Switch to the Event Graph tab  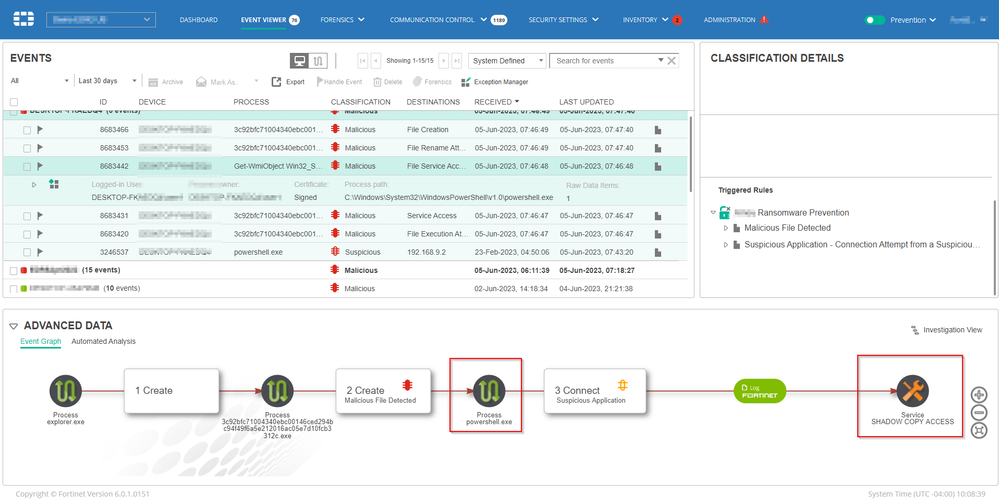tap(41, 342)
